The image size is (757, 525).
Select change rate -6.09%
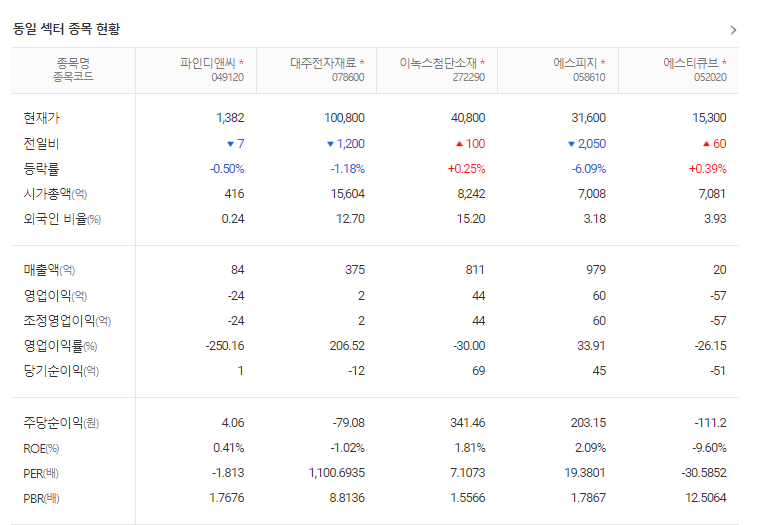point(589,169)
